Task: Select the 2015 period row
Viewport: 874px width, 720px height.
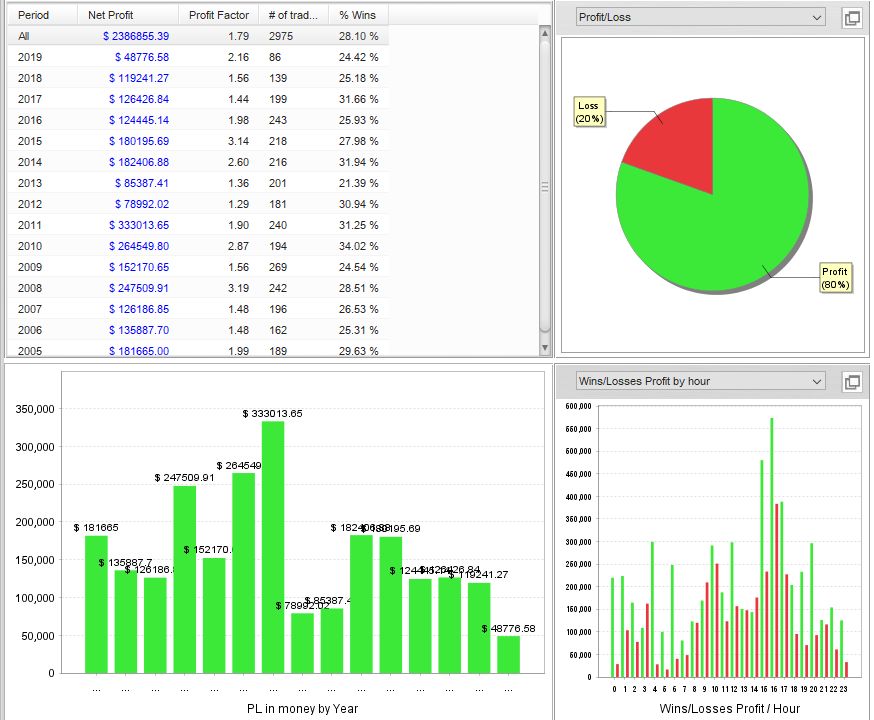Action: 198,141
